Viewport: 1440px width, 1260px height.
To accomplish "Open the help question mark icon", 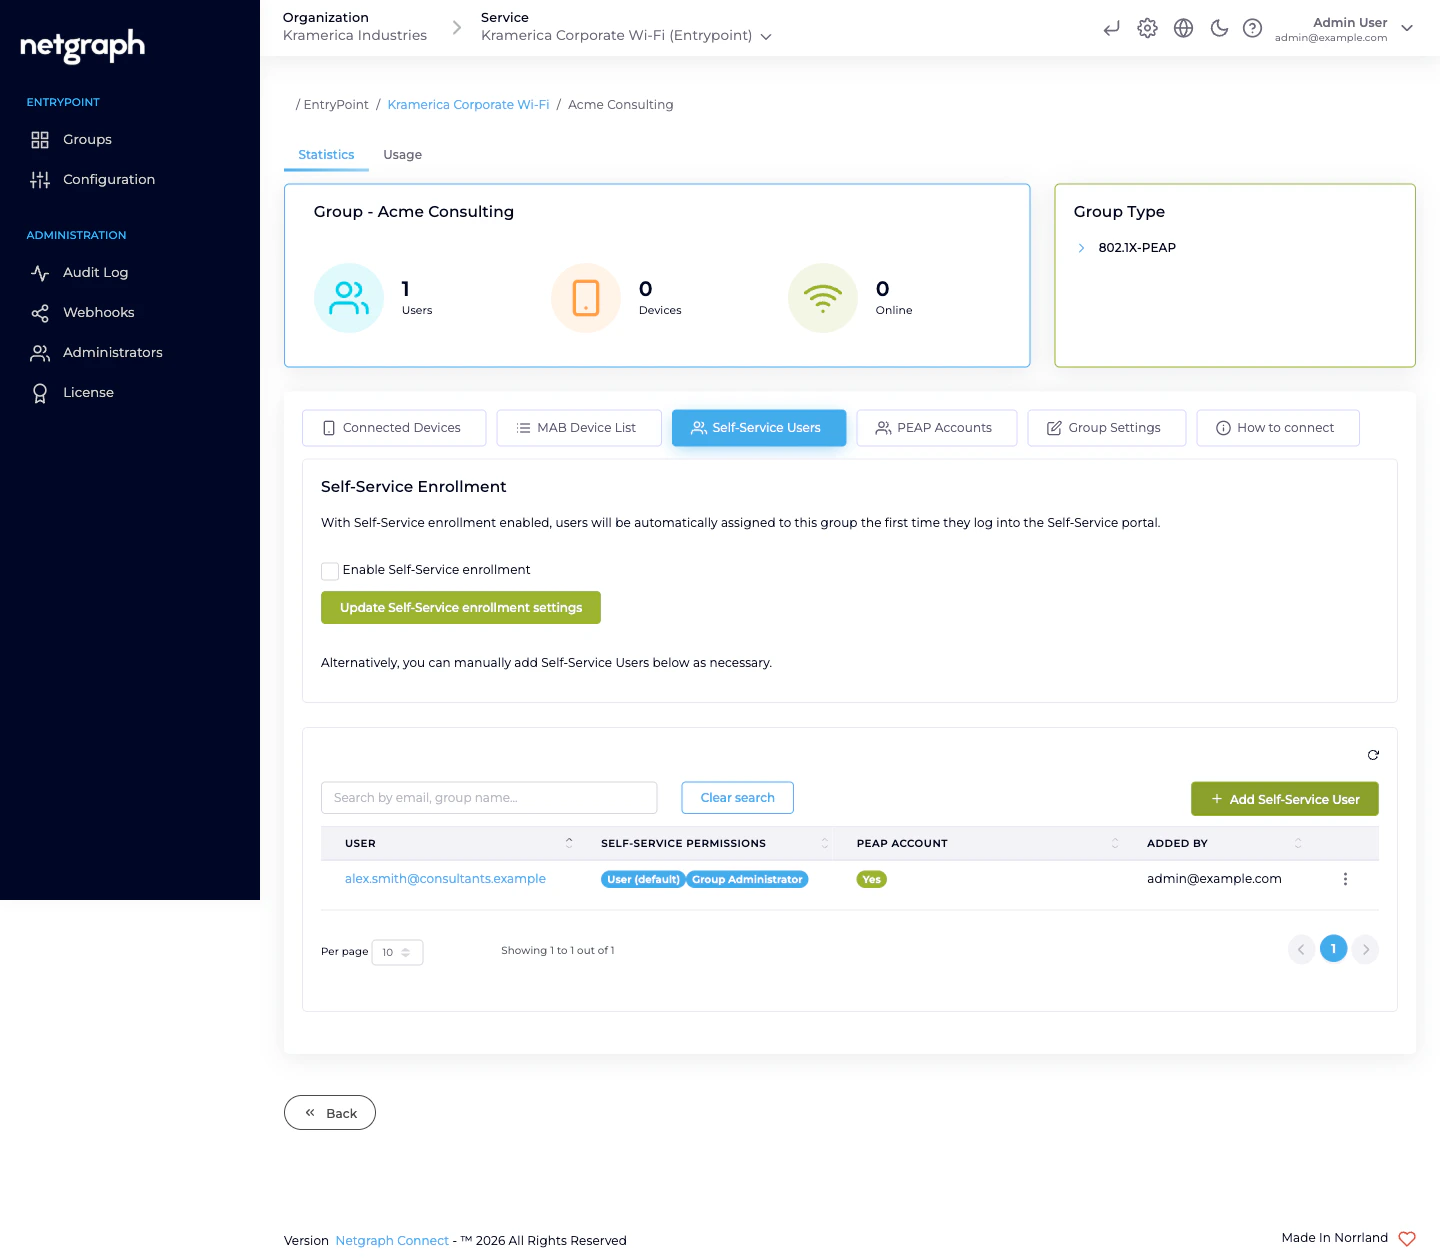I will (x=1252, y=28).
